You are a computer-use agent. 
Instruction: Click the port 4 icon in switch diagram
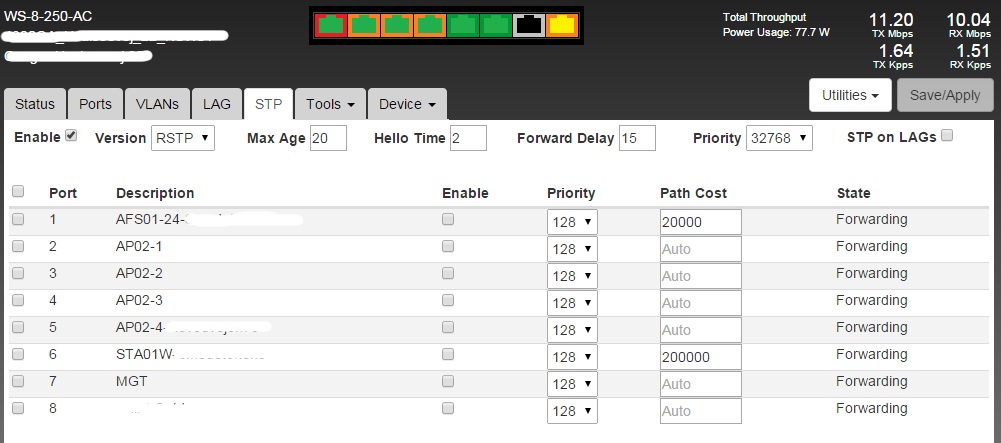430,25
